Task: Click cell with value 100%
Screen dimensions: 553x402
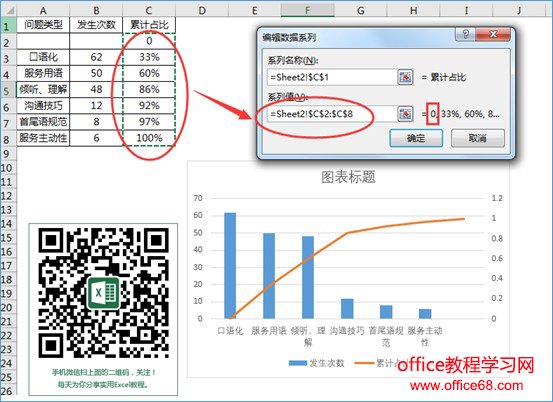Action: [149, 138]
